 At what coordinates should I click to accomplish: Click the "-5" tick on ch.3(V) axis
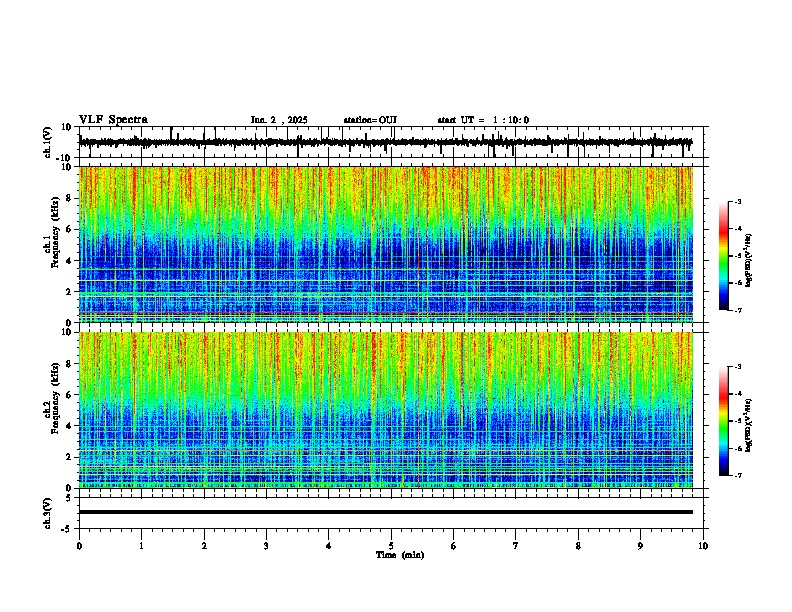(x=67, y=529)
